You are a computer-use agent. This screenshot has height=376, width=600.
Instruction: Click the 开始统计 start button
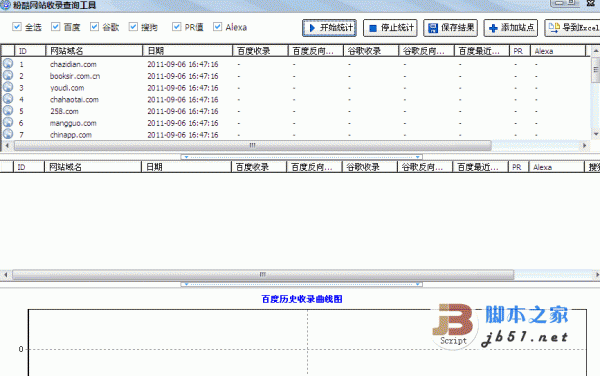[329, 28]
